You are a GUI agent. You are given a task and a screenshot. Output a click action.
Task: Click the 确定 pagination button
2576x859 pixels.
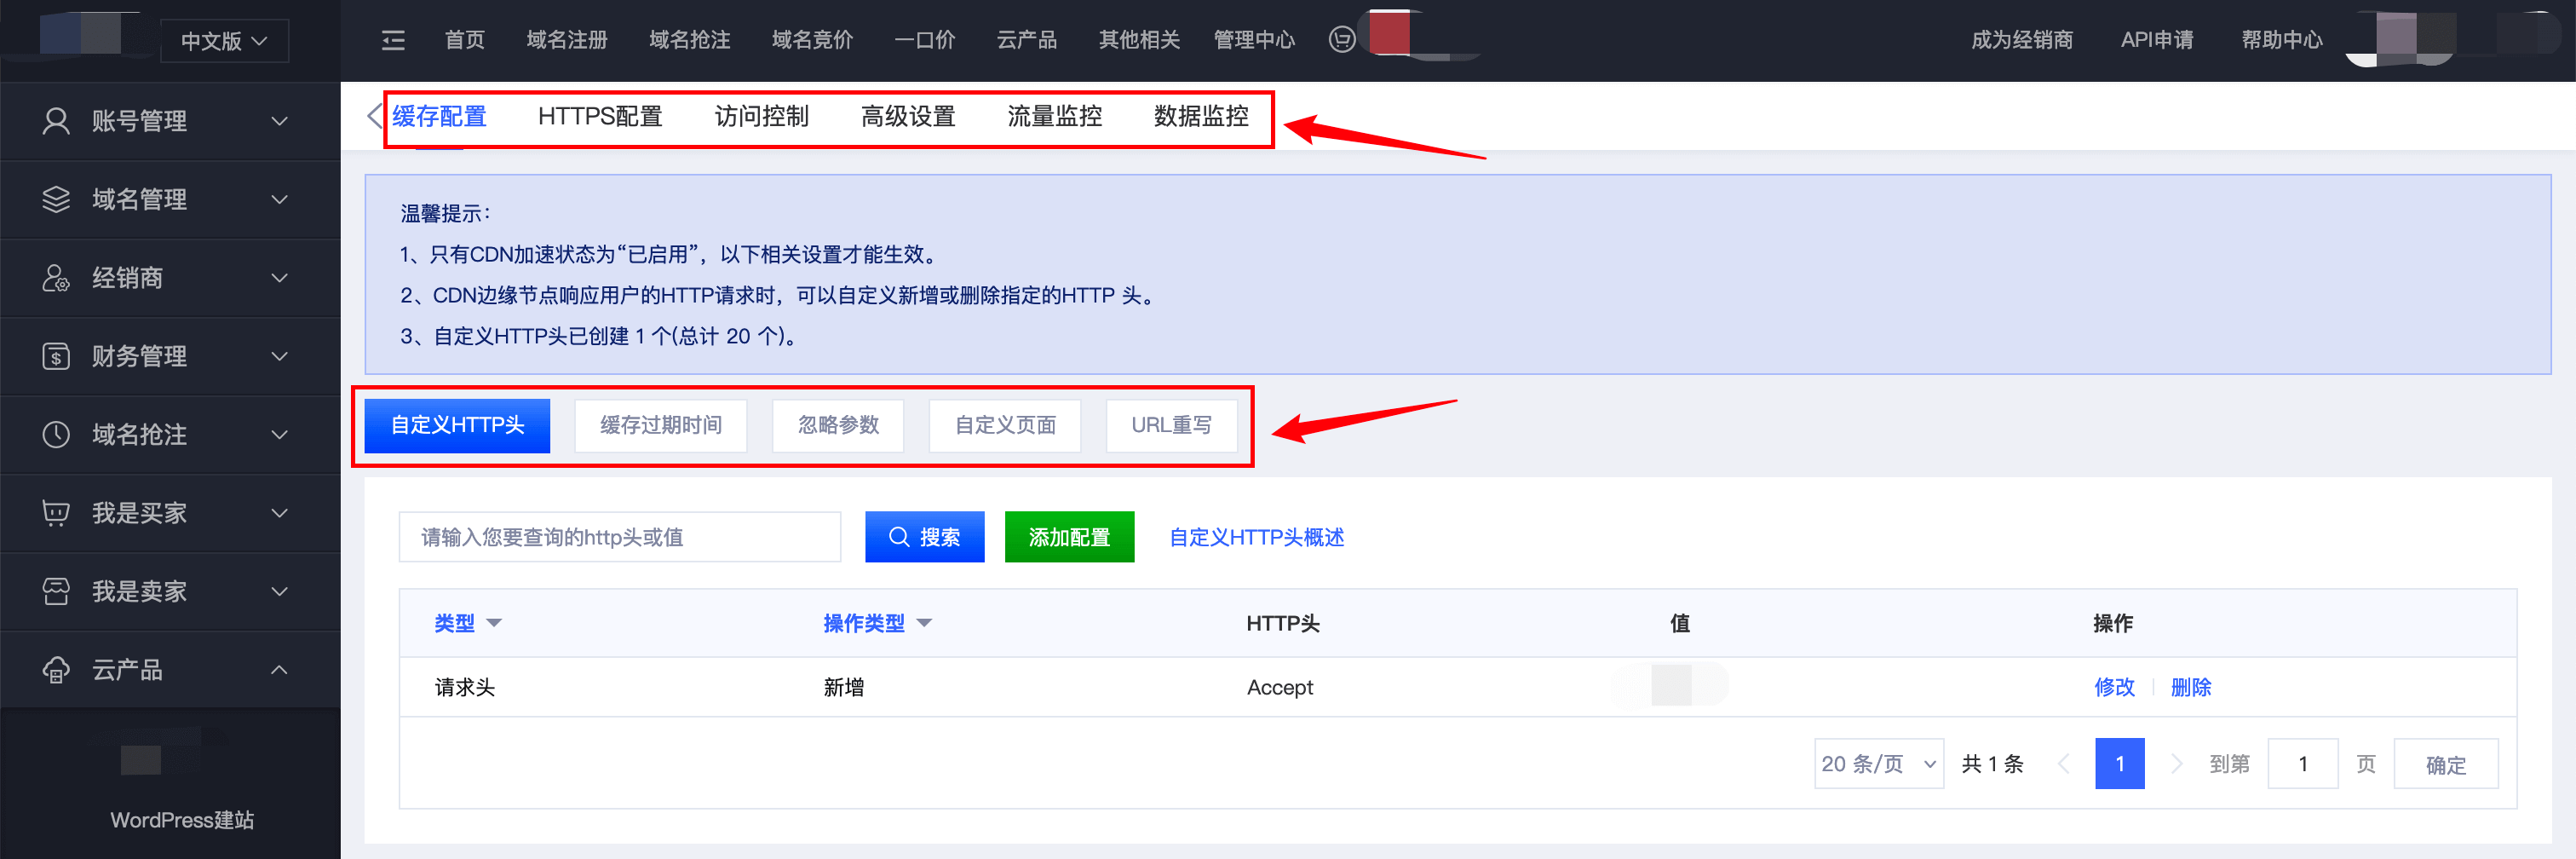pyautogui.click(x=2445, y=765)
